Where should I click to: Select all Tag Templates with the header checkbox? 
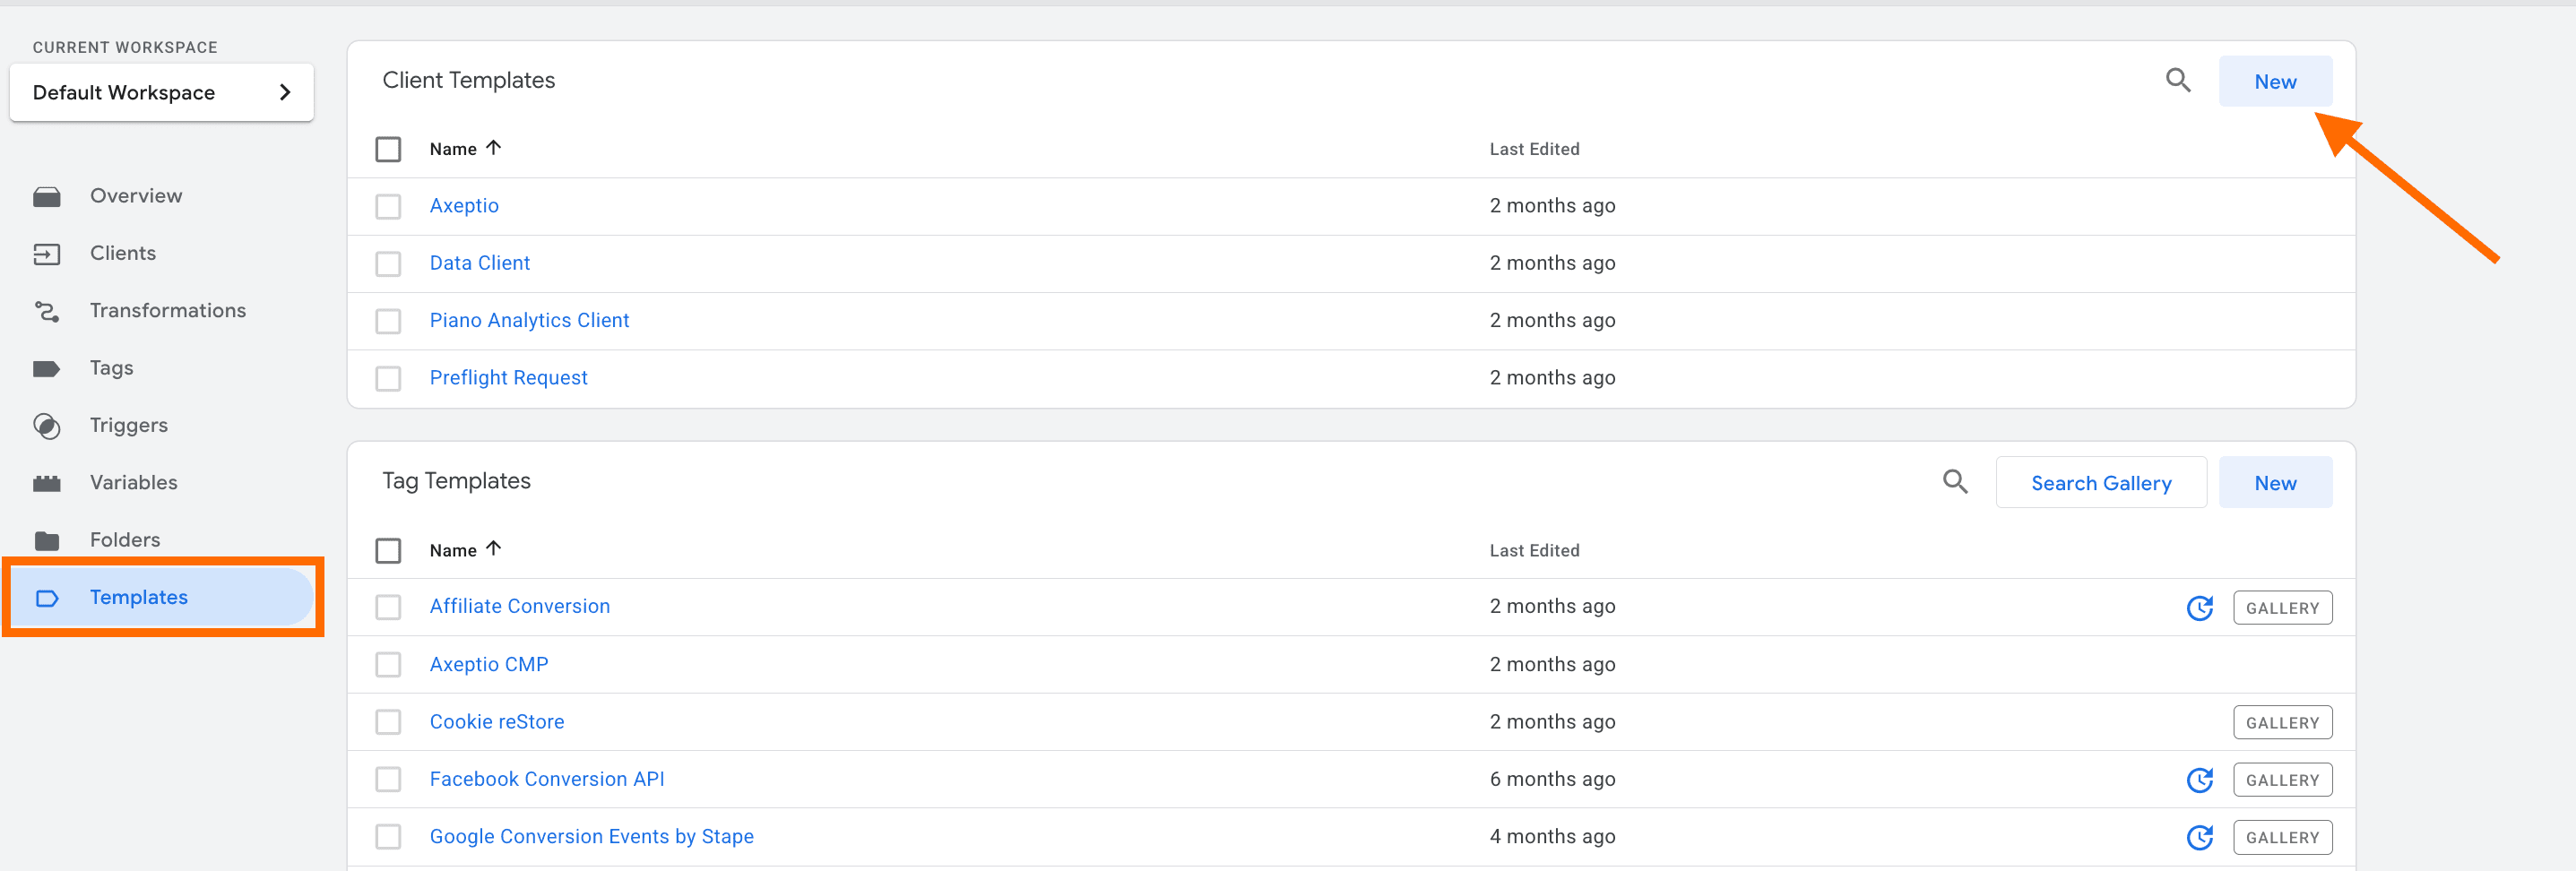(x=388, y=550)
